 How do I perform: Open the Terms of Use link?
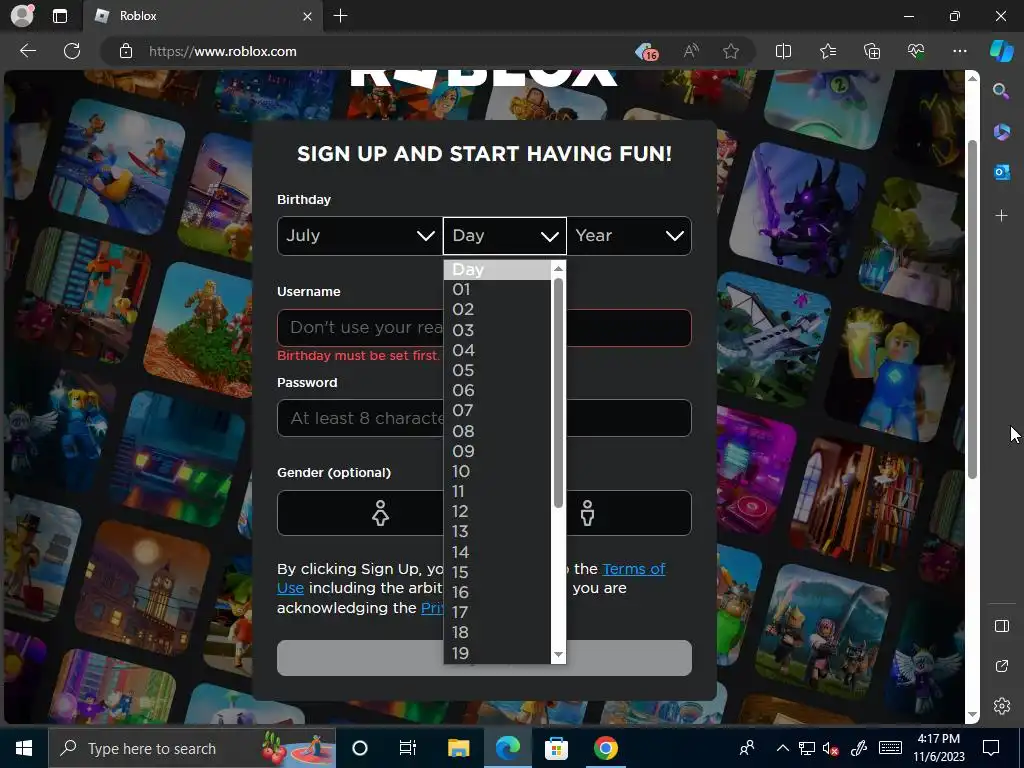click(633, 569)
